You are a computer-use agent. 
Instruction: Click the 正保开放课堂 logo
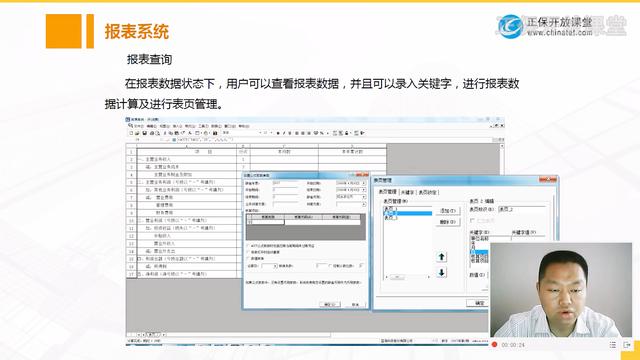click(544, 27)
